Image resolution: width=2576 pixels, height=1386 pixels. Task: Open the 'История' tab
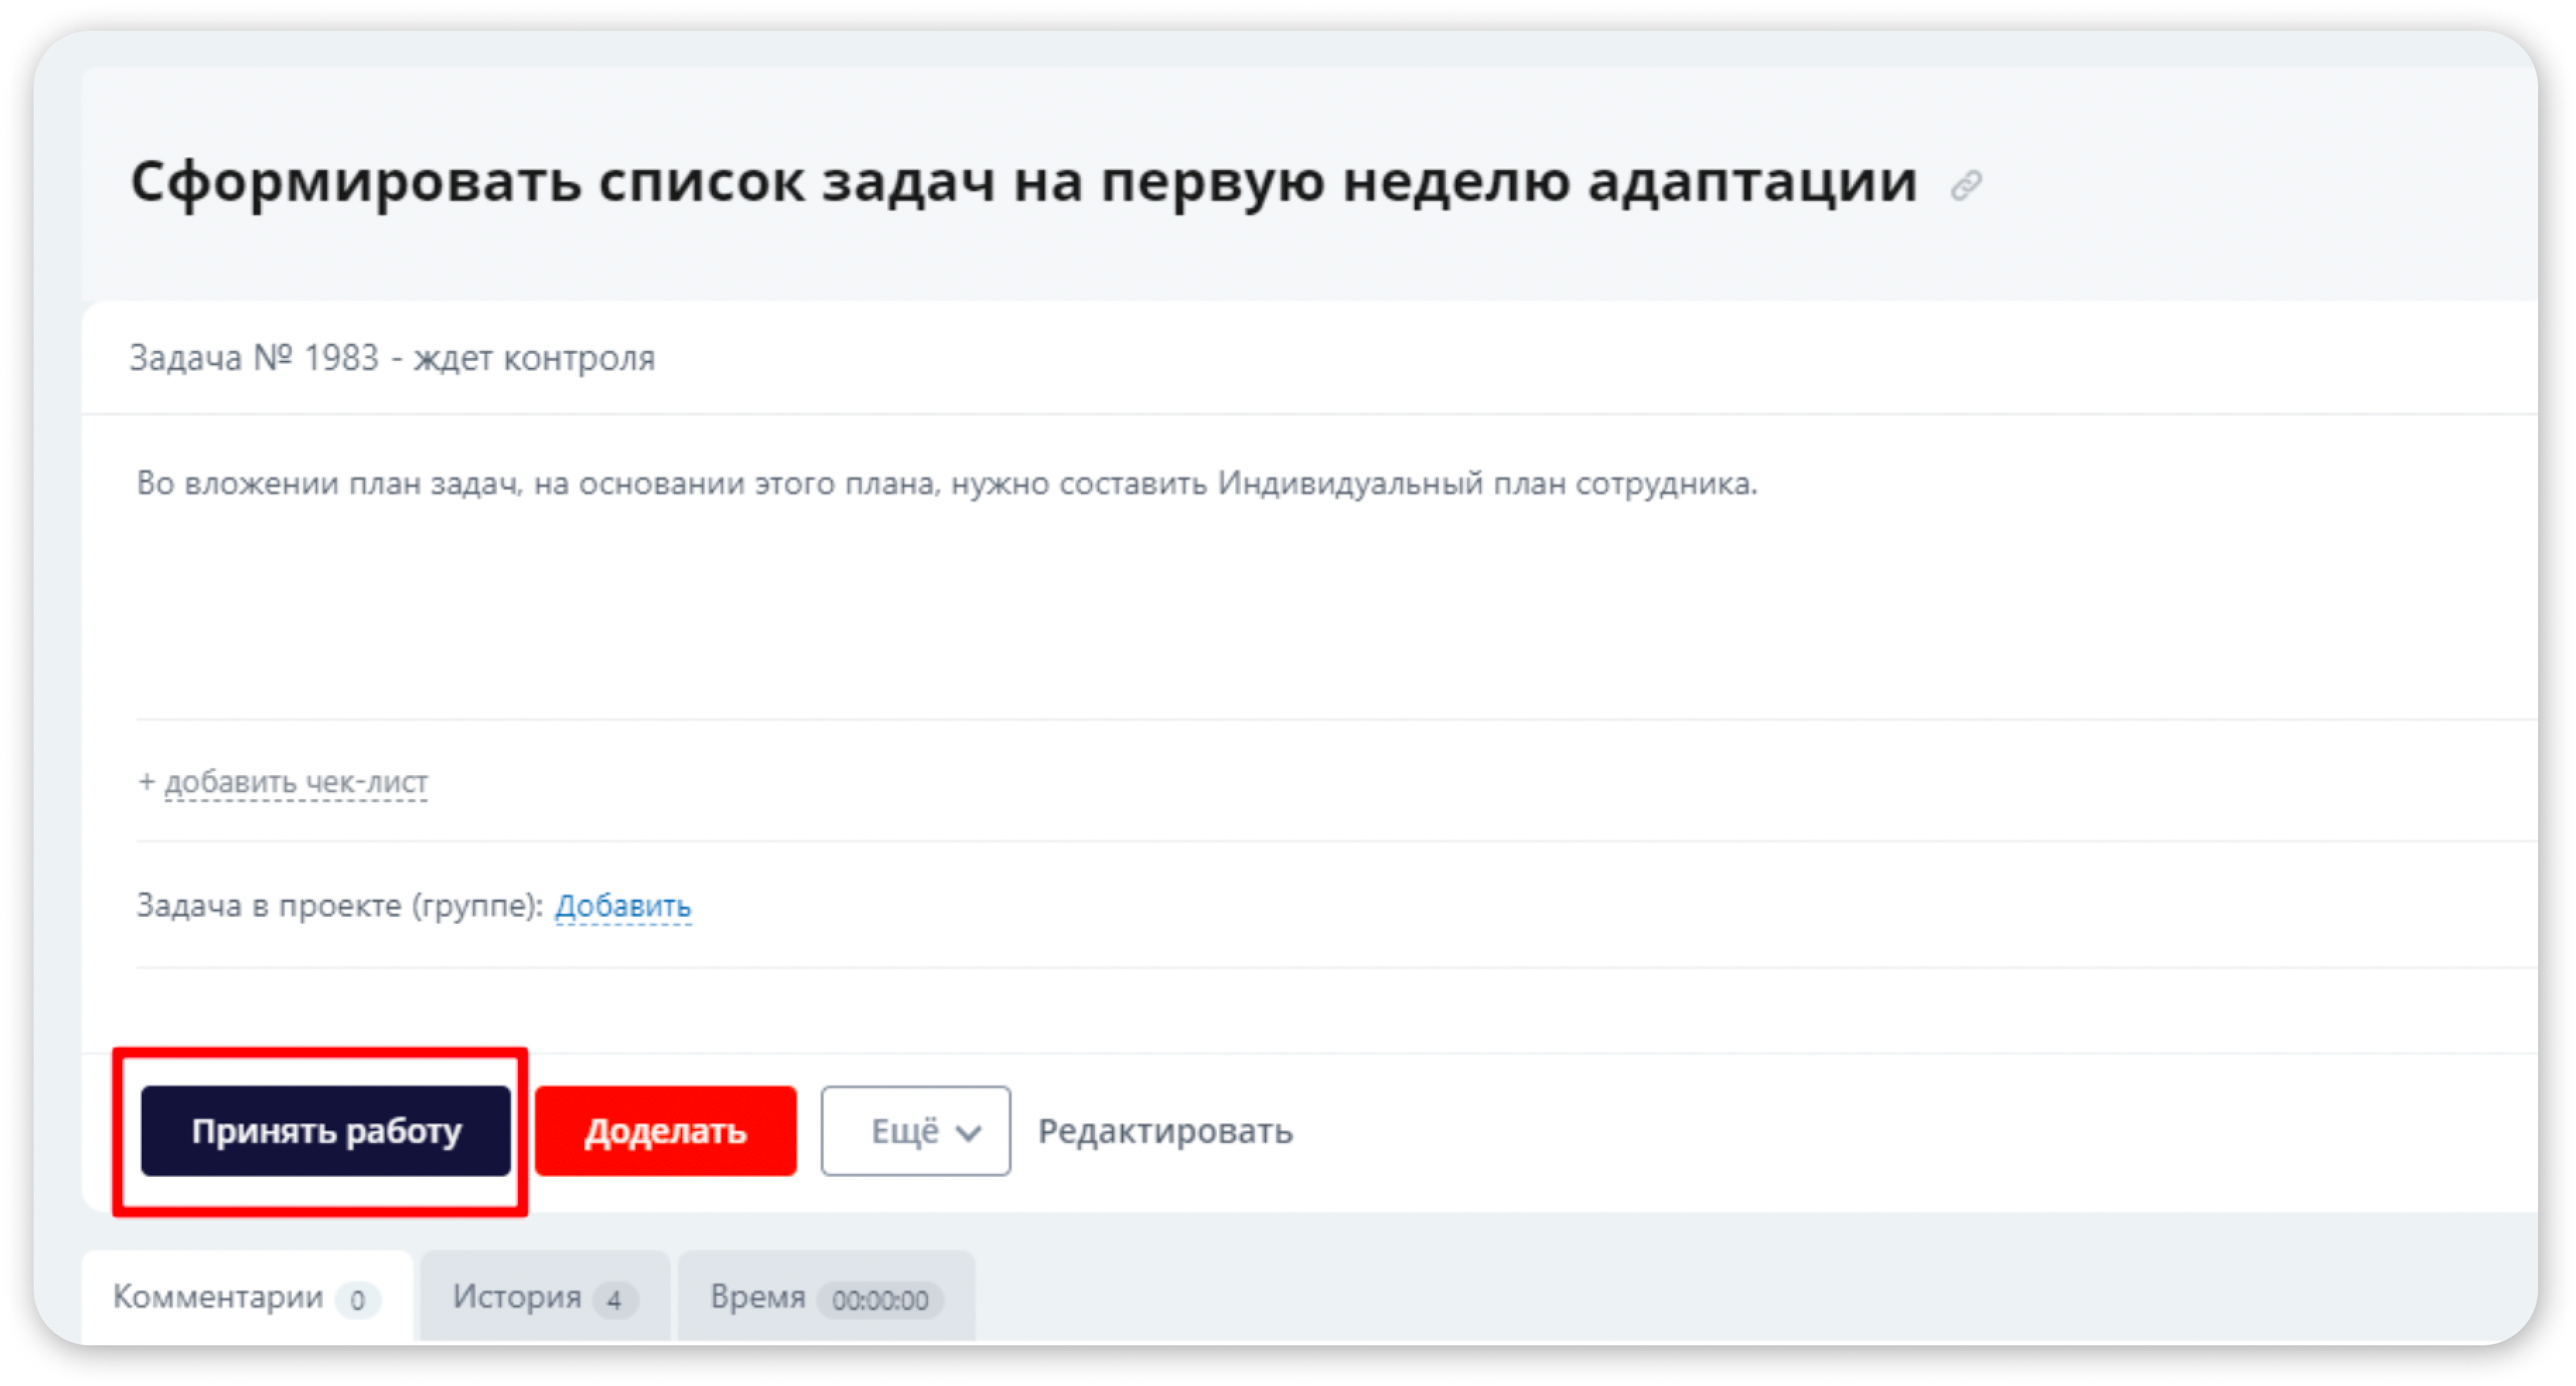point(545,1297)
